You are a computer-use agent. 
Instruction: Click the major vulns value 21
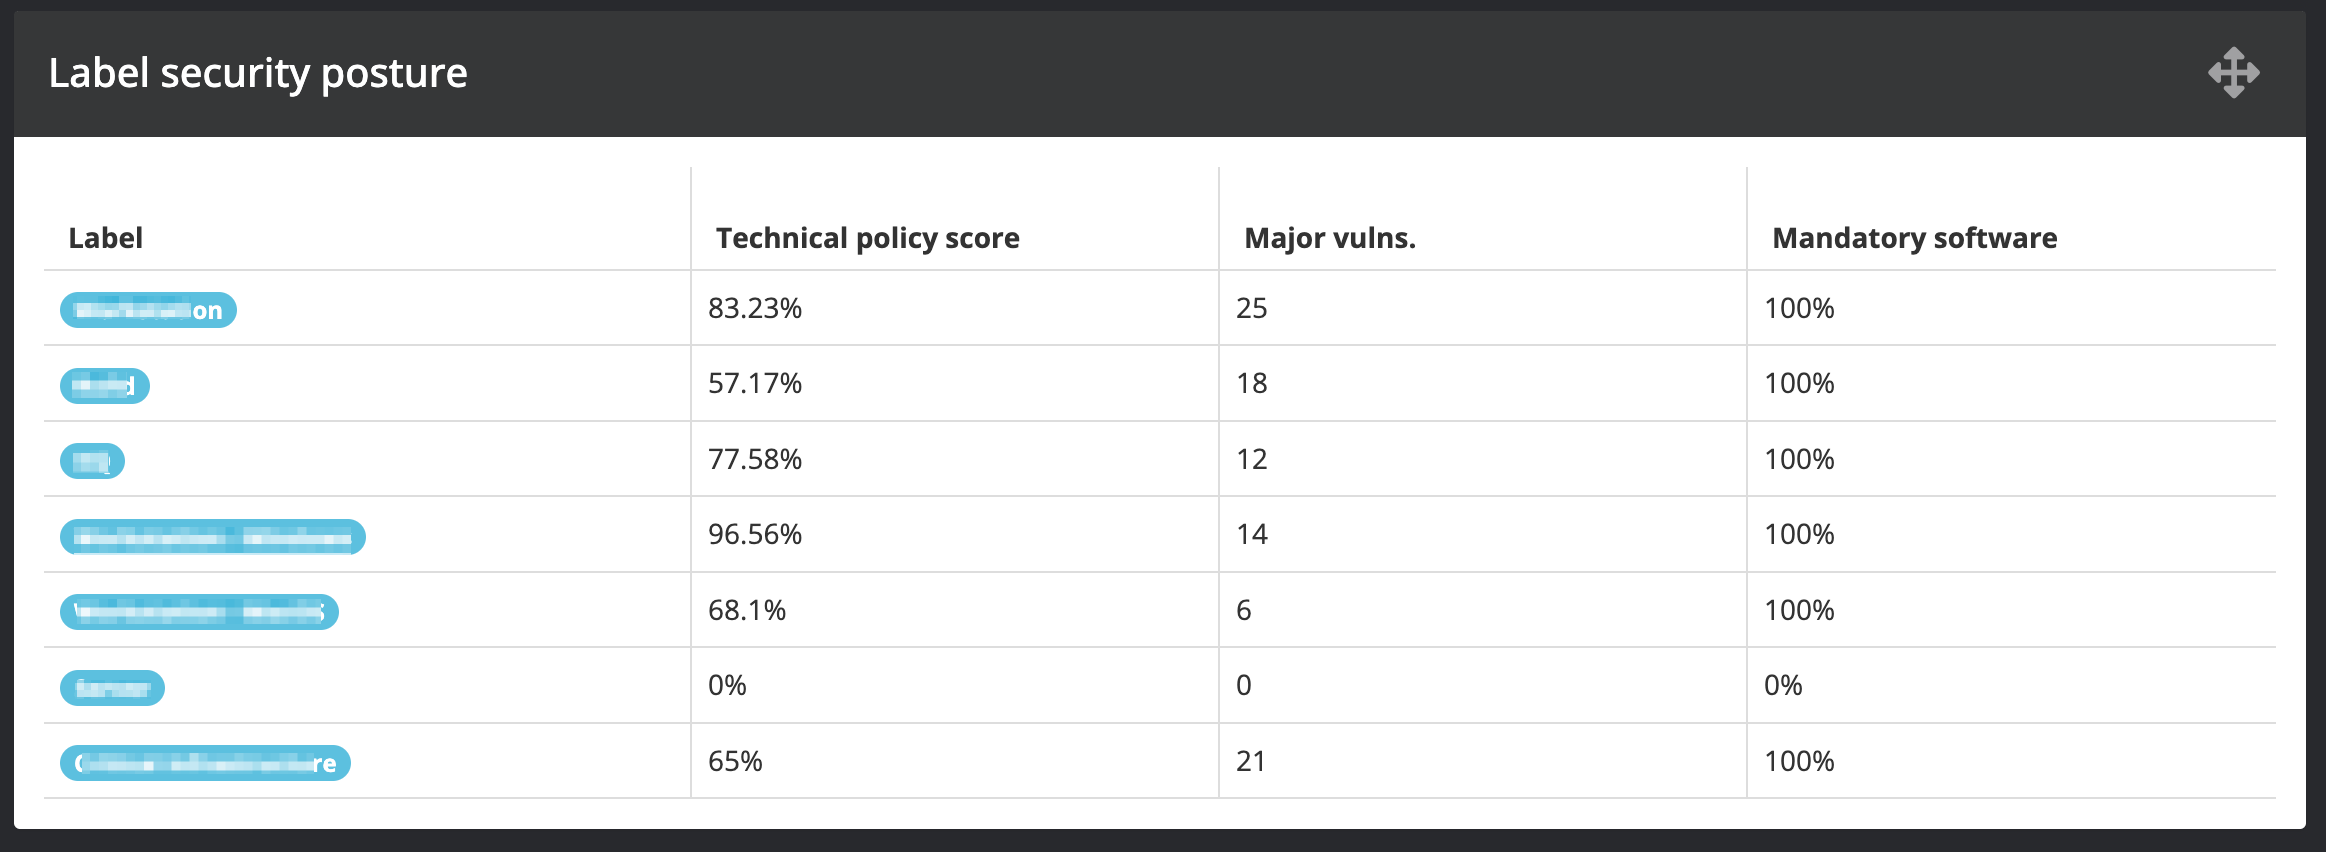[x=1251, y=761]
